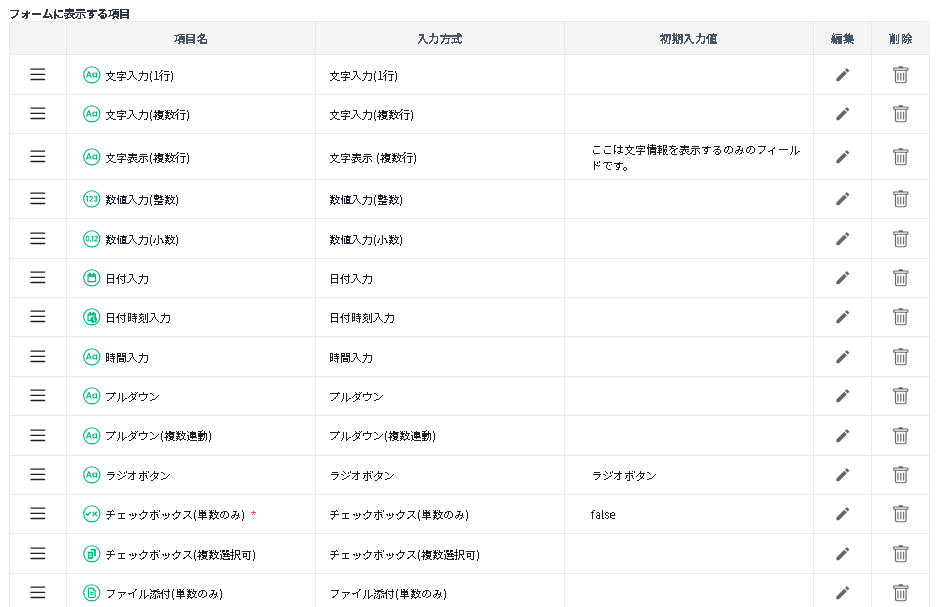
Task: Remove the 時間入力 row with trash icon
Action: [x=900, y=357]
